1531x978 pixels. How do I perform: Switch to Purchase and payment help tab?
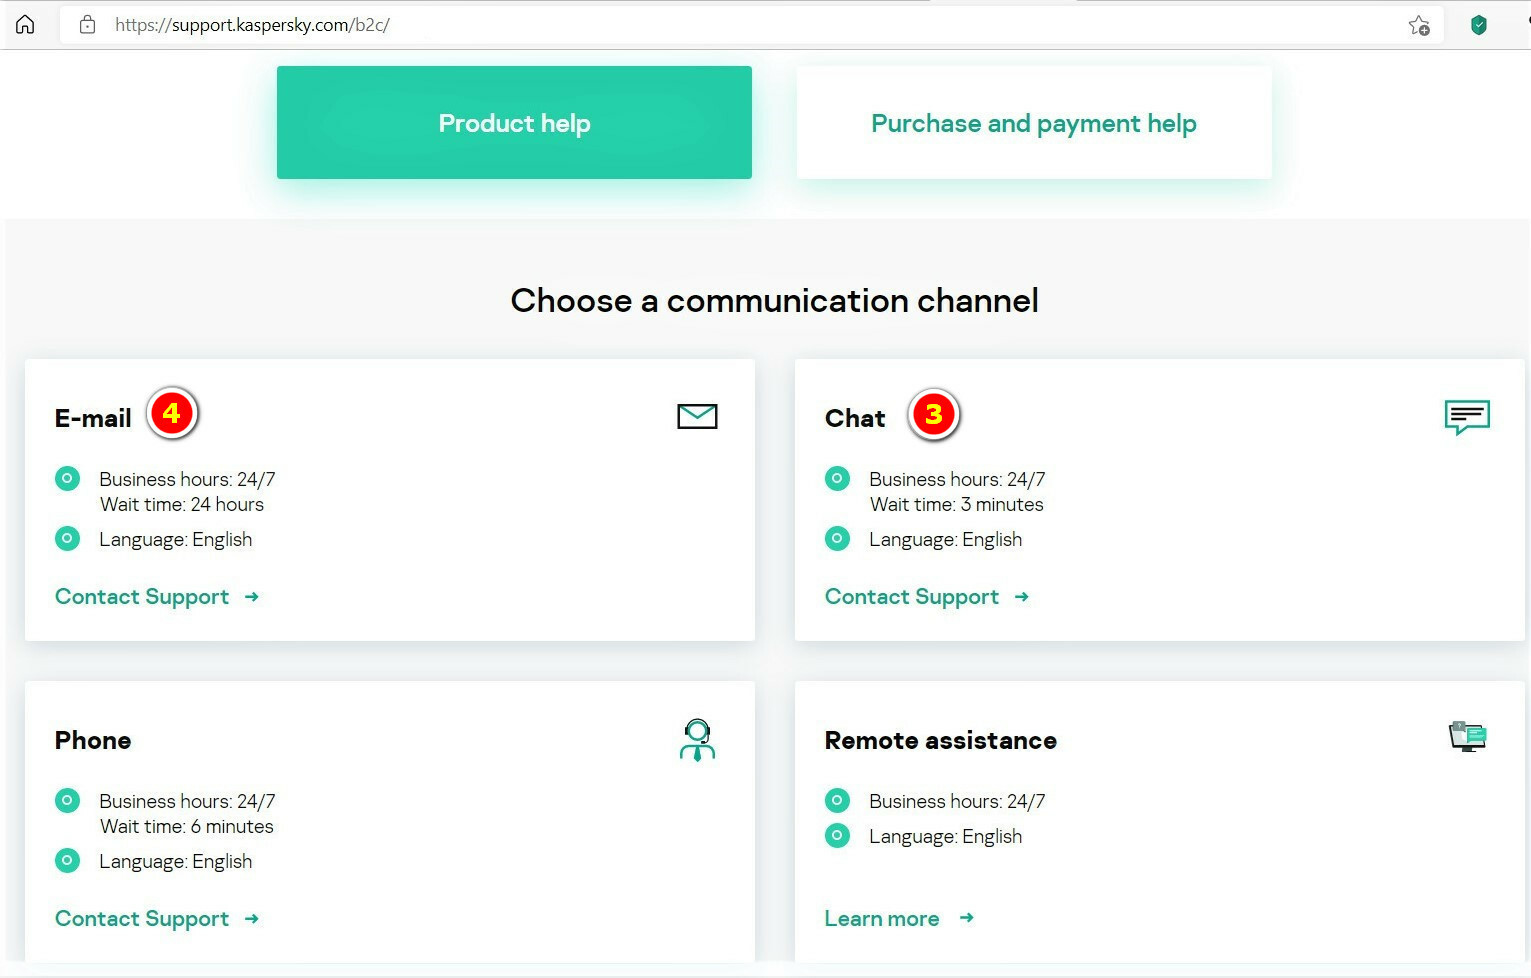pyautogui.click(x=1034, y=123)
